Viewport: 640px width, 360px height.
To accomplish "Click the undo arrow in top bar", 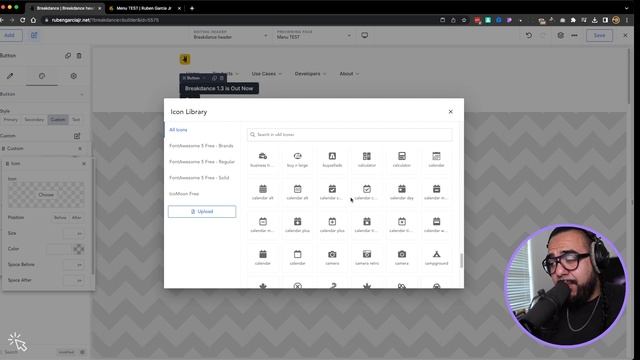I will pos(529,36).
